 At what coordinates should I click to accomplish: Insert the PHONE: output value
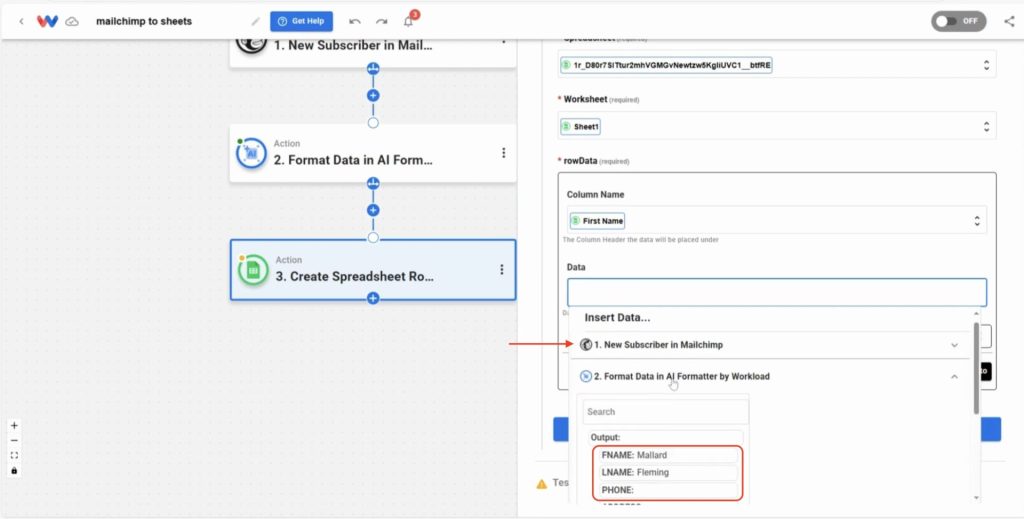(x=668, y=490)
